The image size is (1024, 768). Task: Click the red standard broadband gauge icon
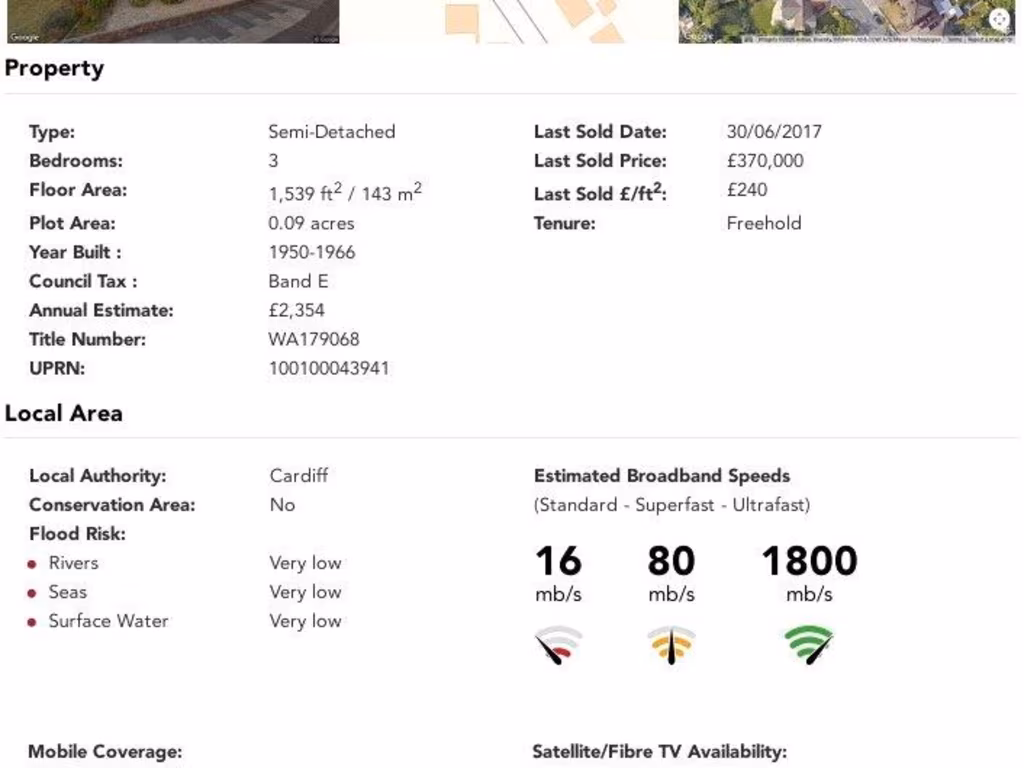[559, 645]
